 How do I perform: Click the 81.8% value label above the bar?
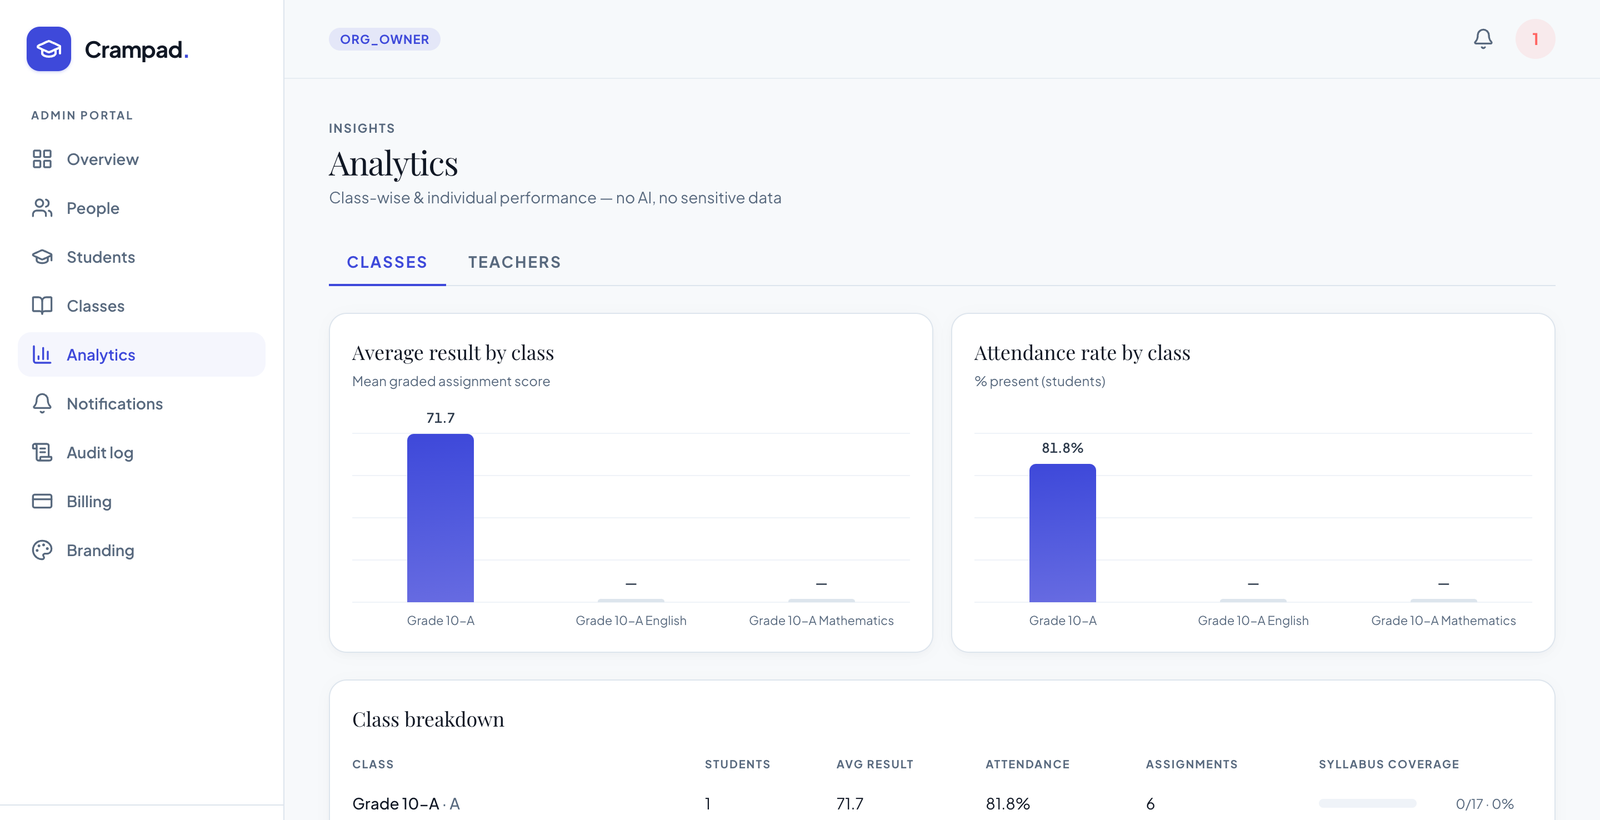1062,448
